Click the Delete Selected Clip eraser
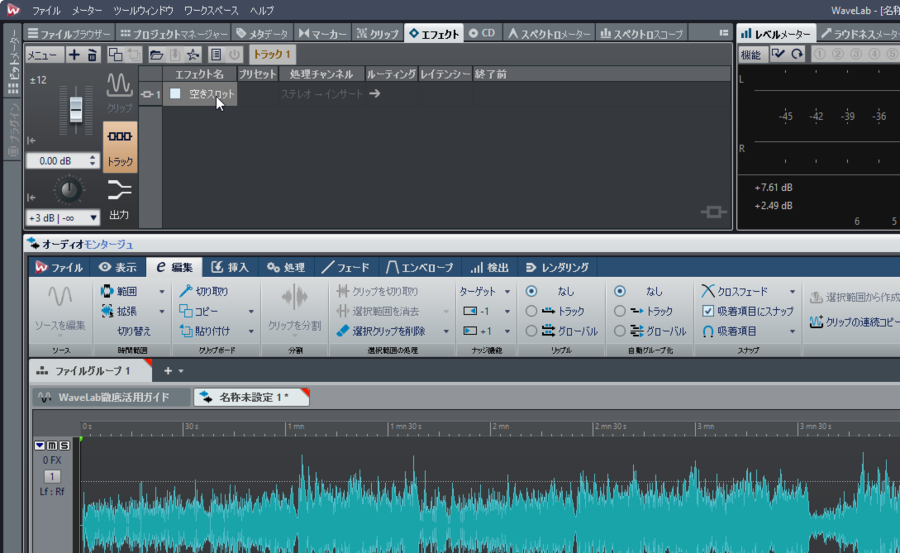This screenshot has width=900, height=553. tap(343, 331)
